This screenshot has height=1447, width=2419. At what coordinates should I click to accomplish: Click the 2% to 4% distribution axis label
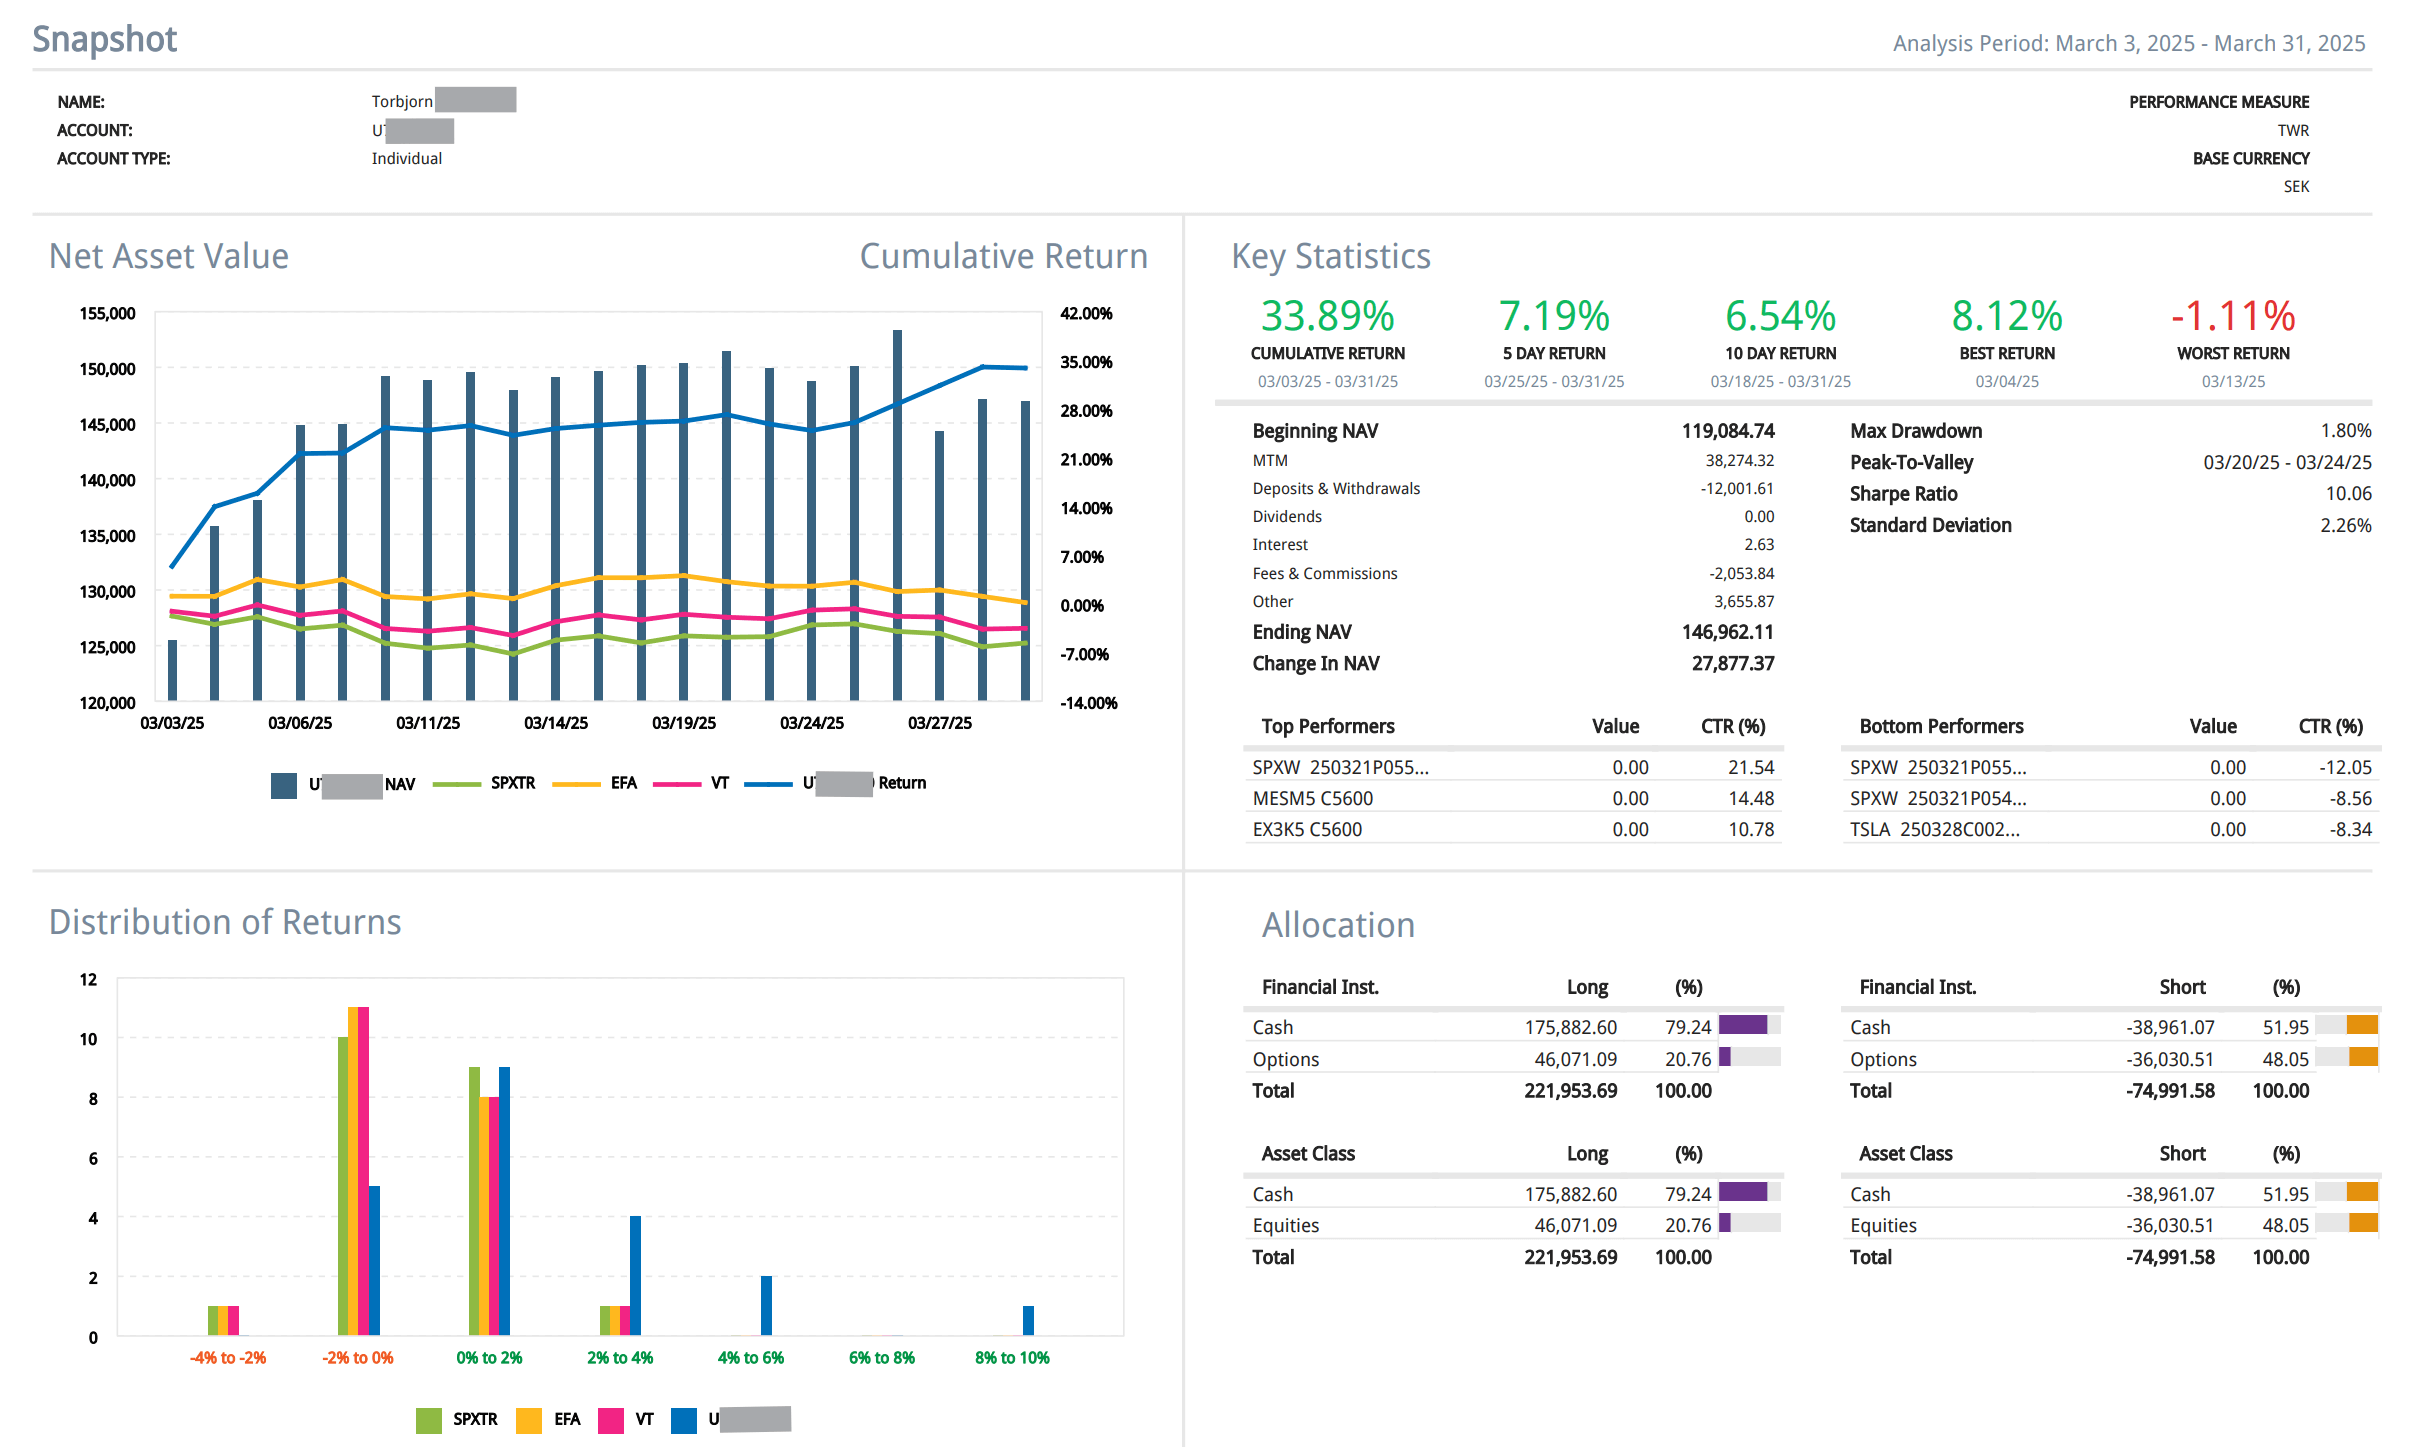pos(620,1358)
